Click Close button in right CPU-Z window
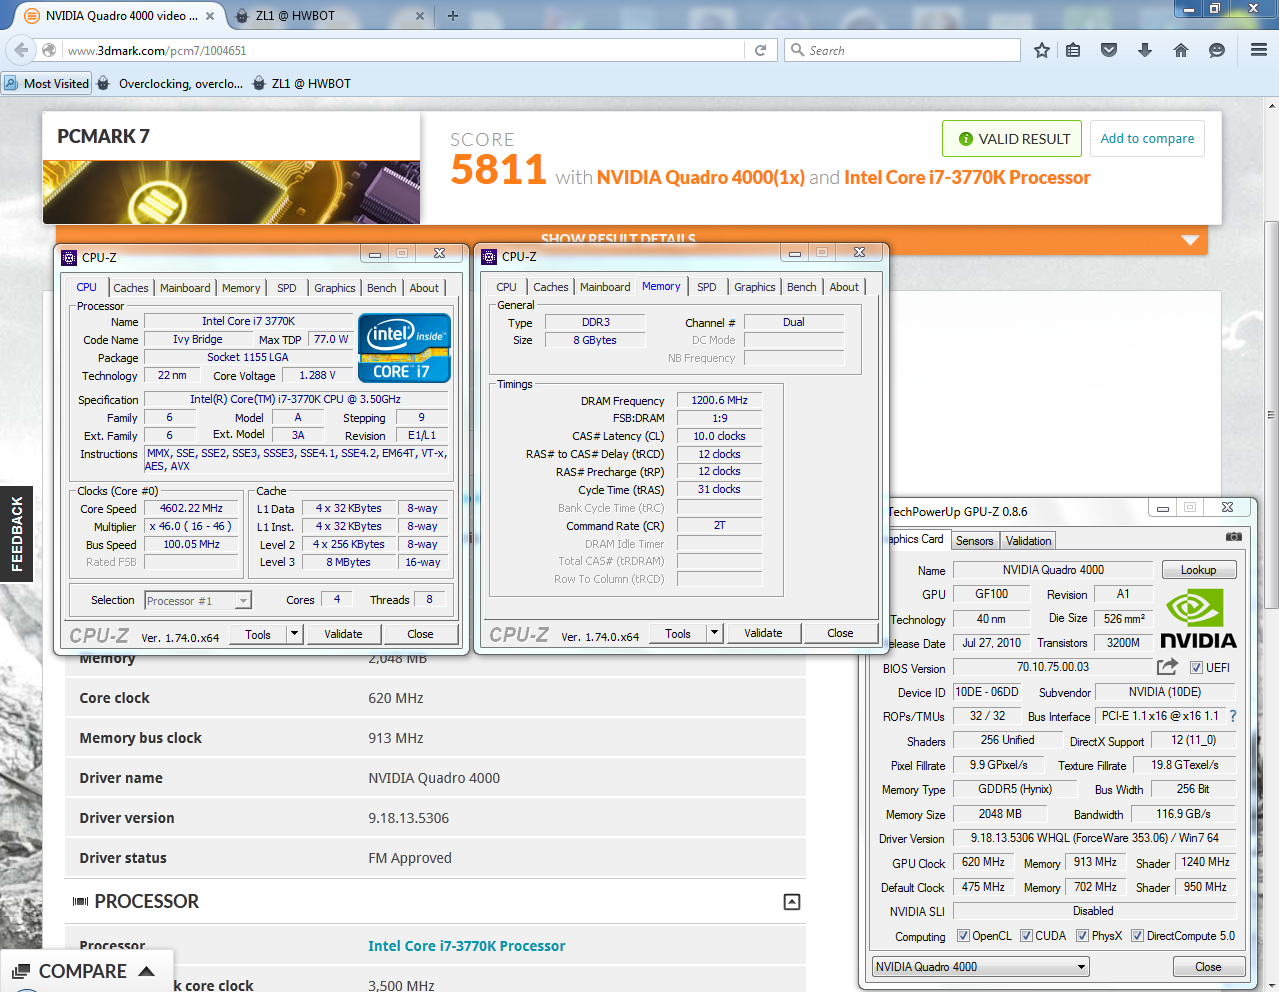1279x992 pixels. pyautogui.click(x=840, y=633)
